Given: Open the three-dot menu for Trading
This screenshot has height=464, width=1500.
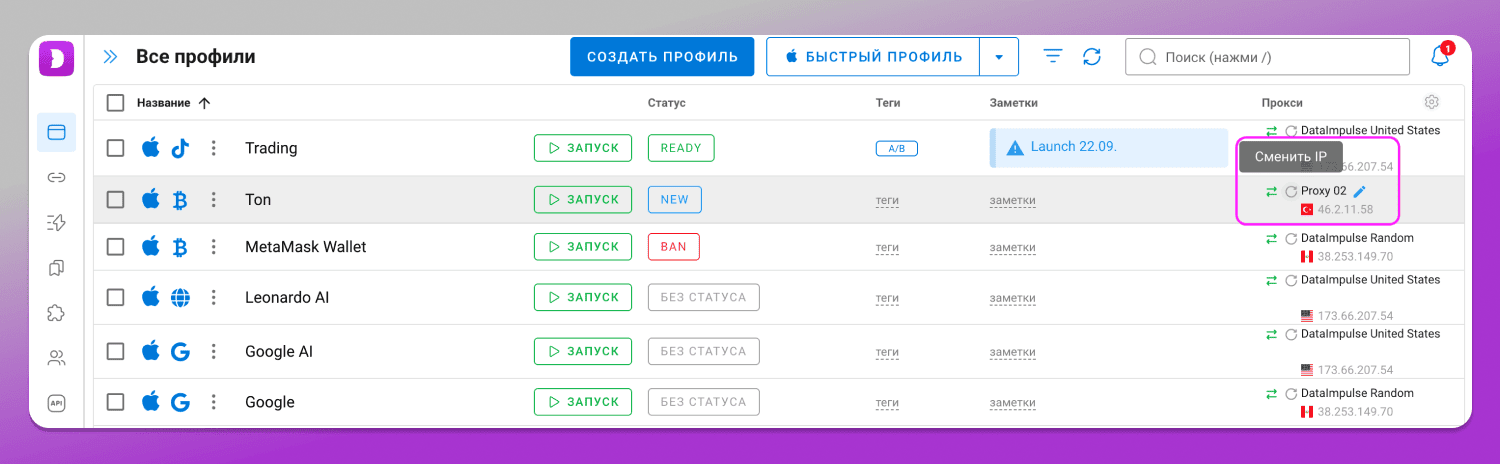Looking at the screenshot, I should (x=213, y=148).
